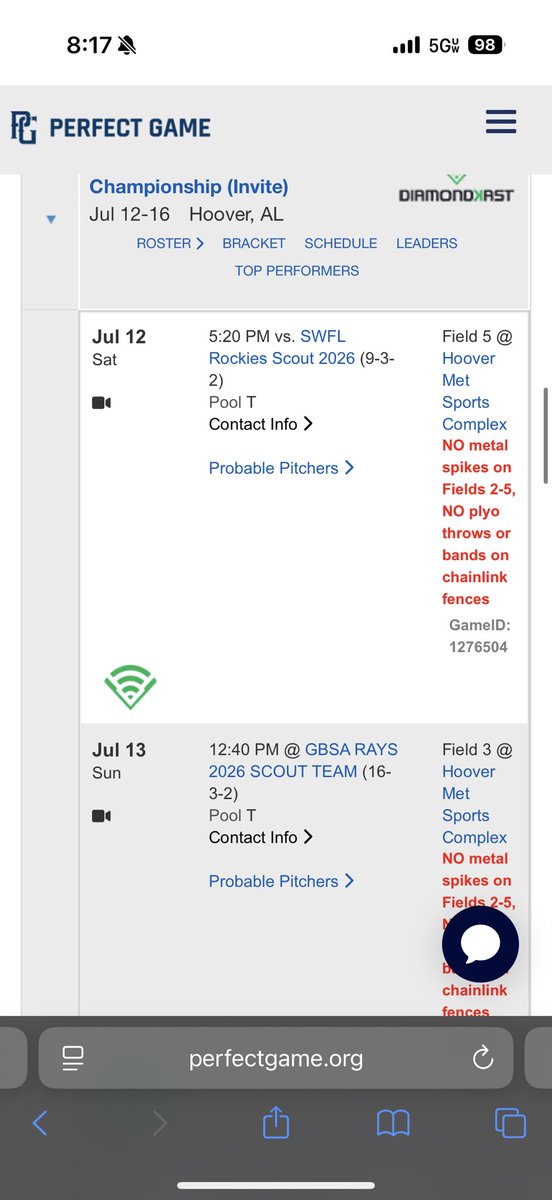The height and width of the screenshot is (1200, 552).
Task: Open the ROSTER tab link
Action: tap(170, 243)
